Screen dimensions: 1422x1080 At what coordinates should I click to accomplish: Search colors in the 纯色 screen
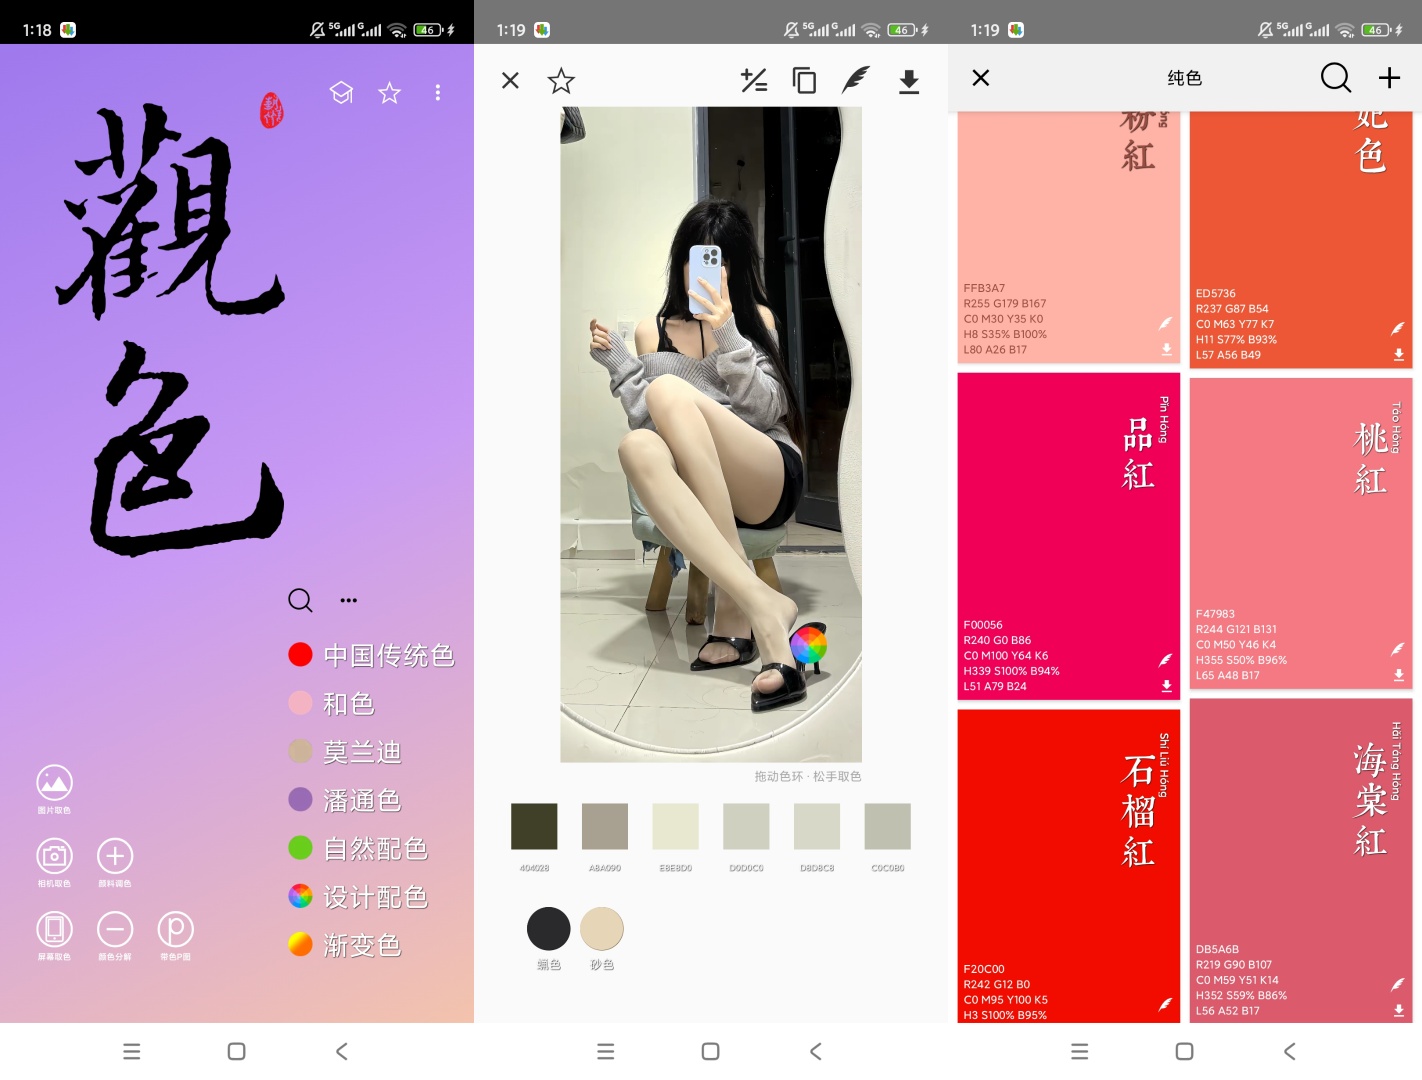click(1335, 77)
